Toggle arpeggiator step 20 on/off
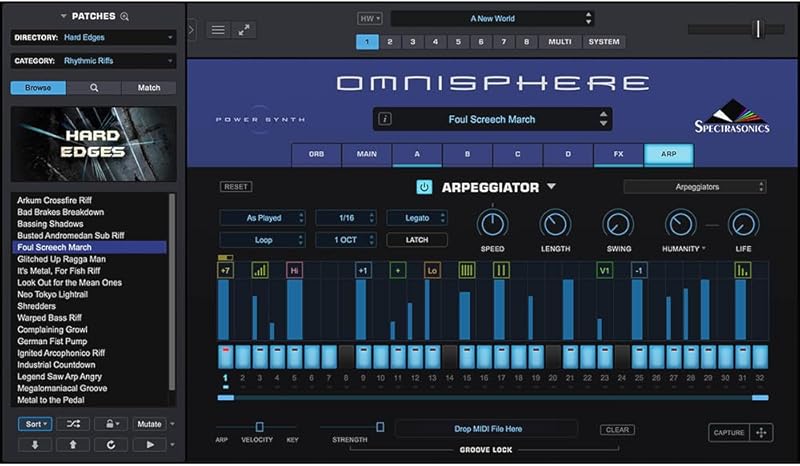The height and width of the screenshot is (466, 800). click(x=553, y=356)
